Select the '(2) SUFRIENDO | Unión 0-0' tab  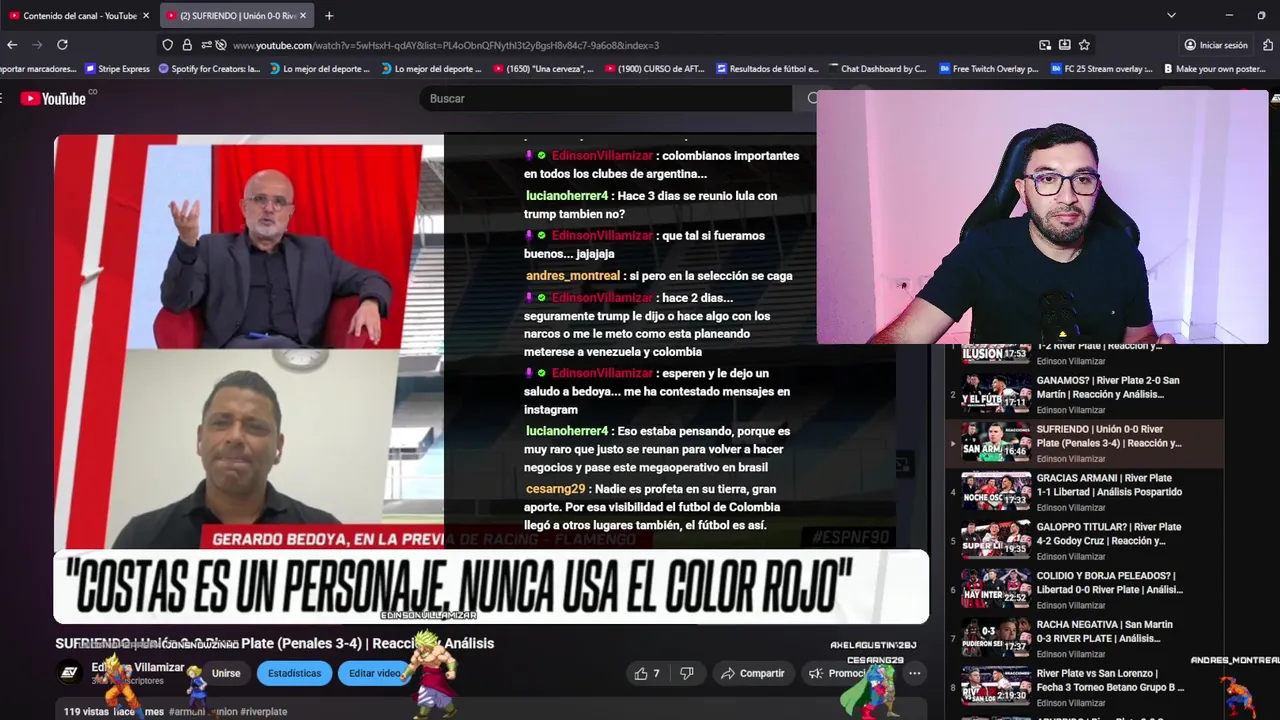click(236, 16)
